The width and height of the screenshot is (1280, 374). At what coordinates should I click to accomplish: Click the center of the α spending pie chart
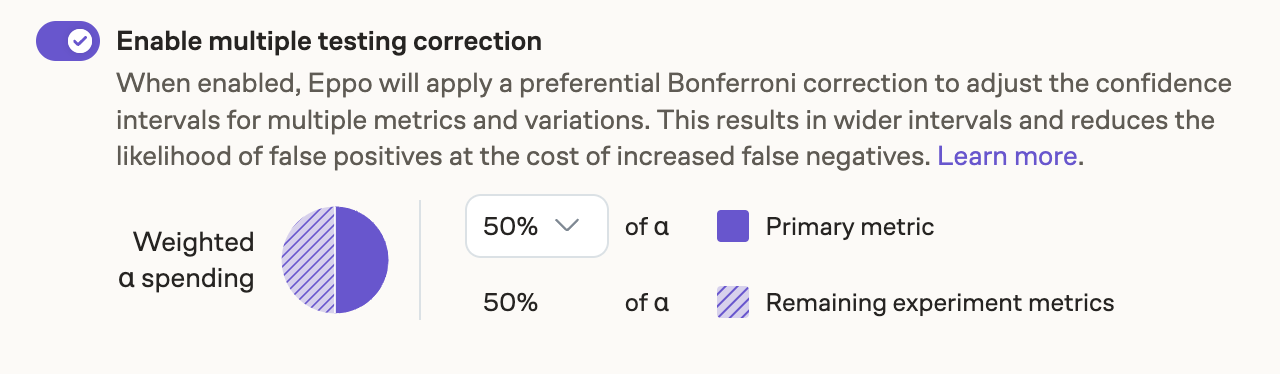pyautogui.click(x=335, y=260)
